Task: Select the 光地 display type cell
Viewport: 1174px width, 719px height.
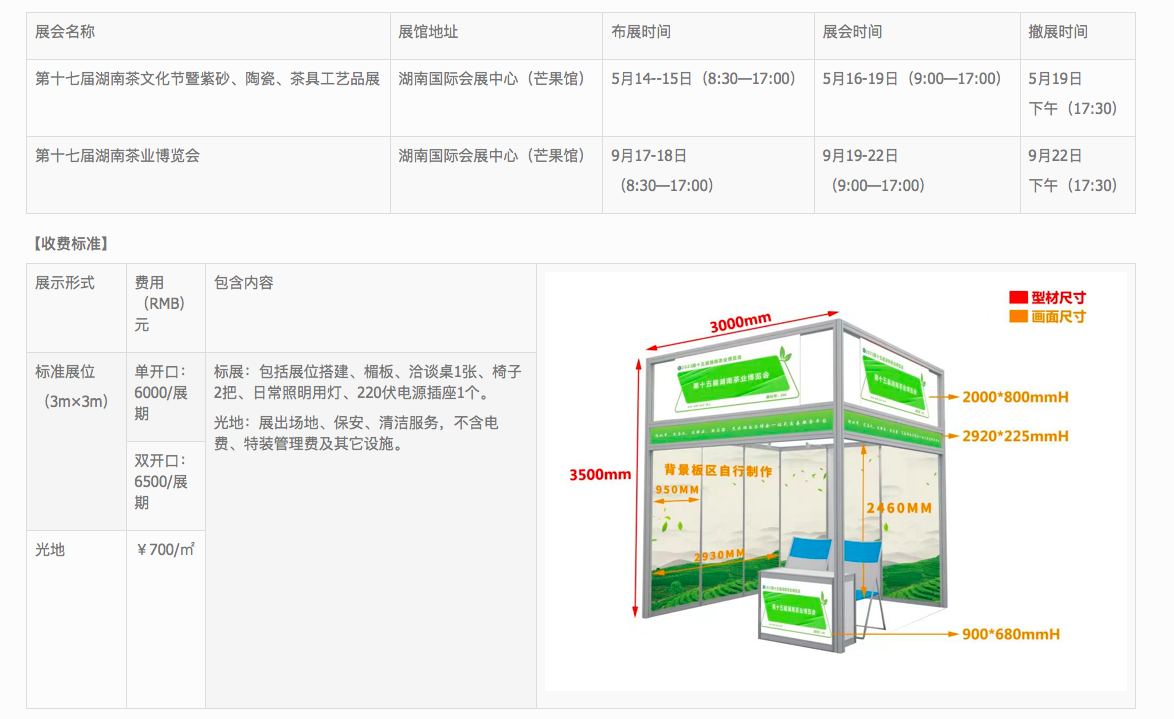Action: click(76, 619)
